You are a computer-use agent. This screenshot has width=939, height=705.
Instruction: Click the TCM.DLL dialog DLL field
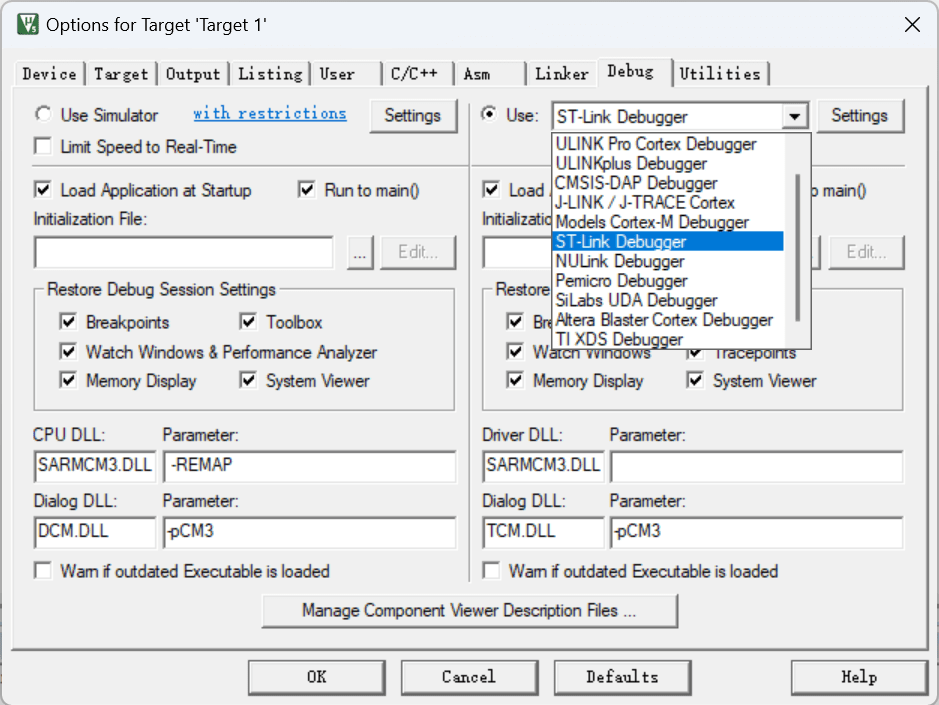point(543,532)
